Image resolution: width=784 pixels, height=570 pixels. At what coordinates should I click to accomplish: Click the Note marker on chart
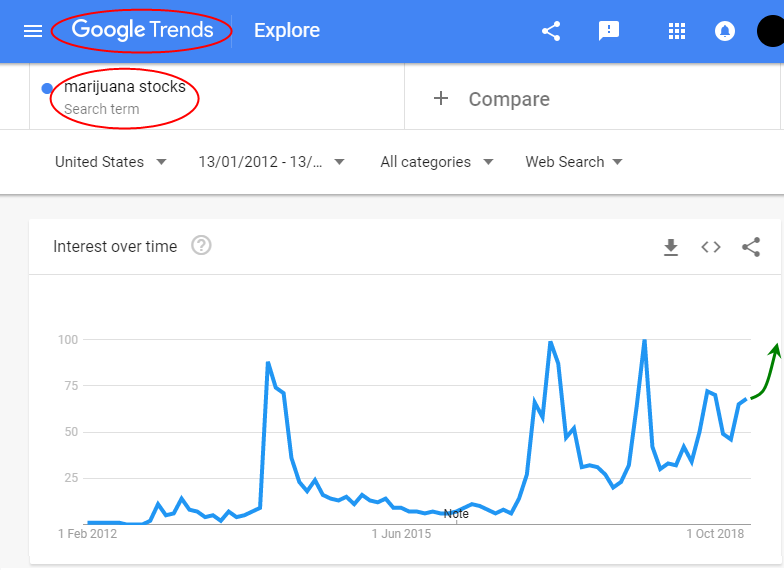(x=456, y=514)
